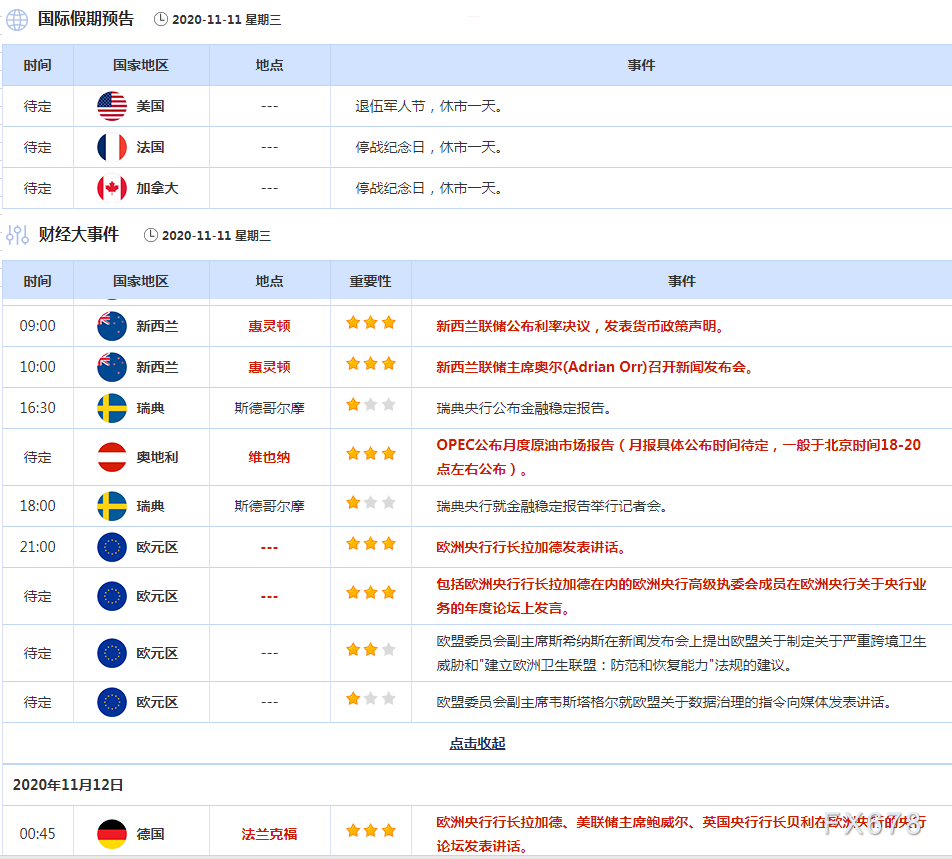Click the star rating in the 00:45 Germany row
Viewport: 952px width, 859px height.
(371, 830)
